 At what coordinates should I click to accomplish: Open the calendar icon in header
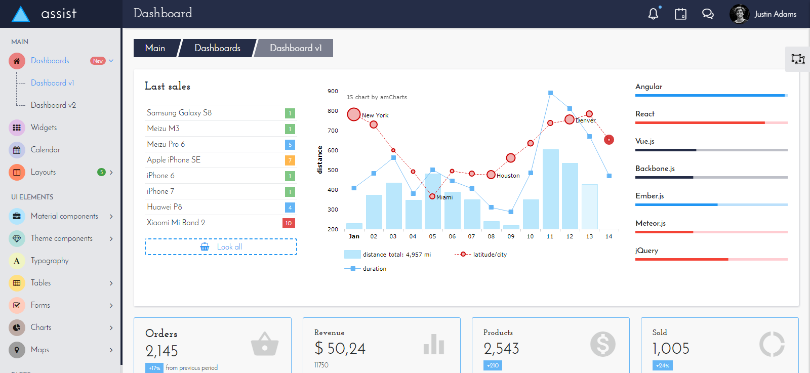pos(681,14)
